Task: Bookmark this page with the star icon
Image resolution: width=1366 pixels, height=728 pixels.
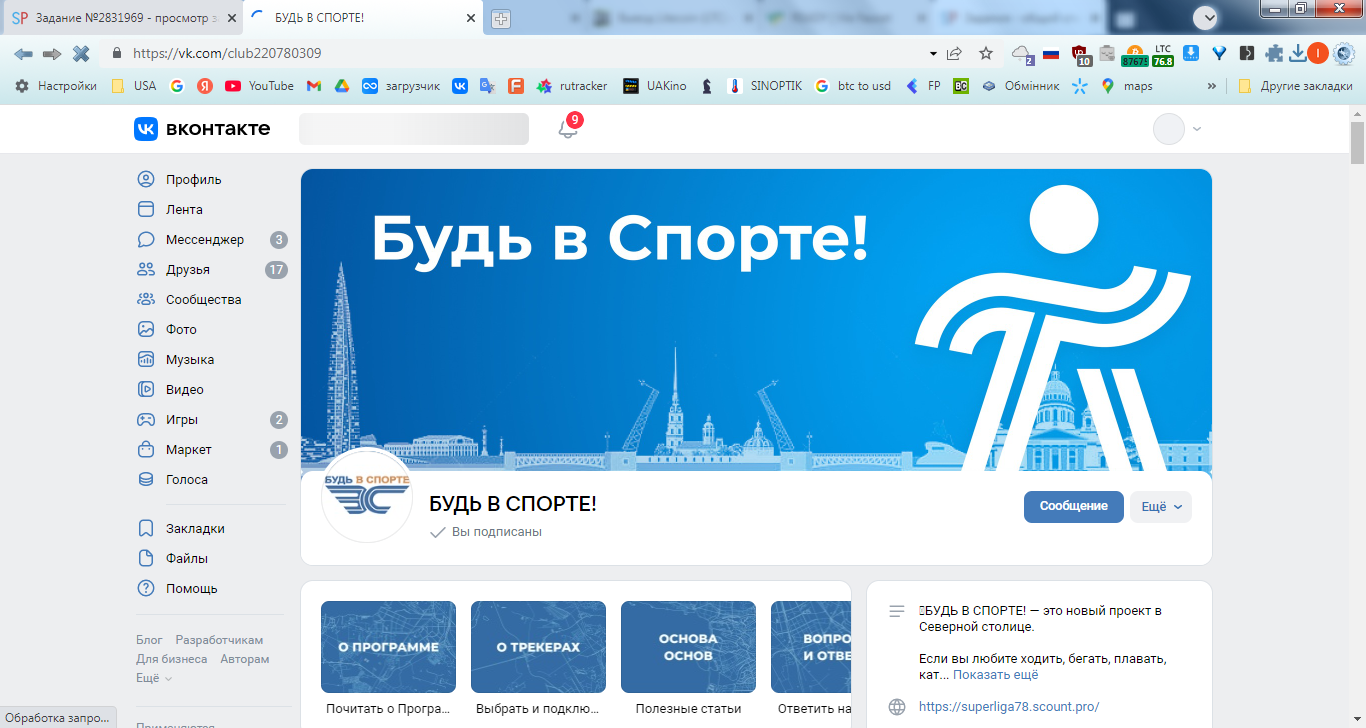Action: (x=986, y=53)
